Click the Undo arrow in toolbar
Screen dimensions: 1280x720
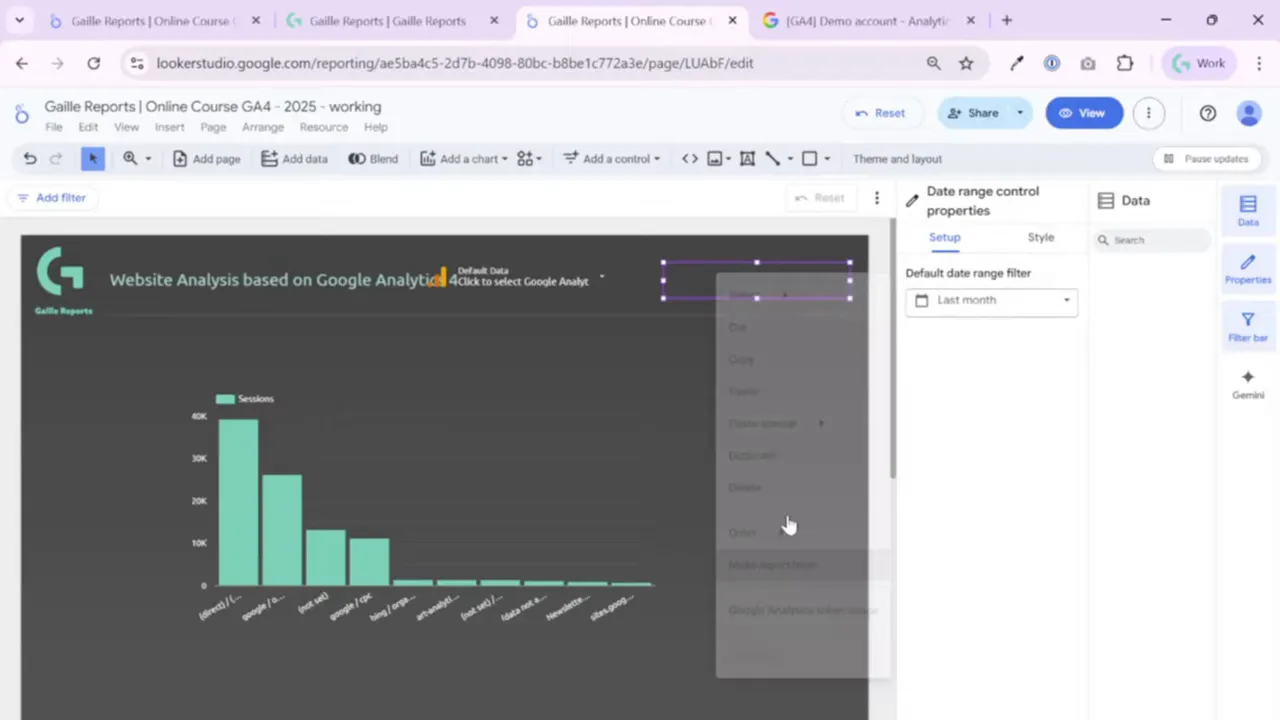[x=30, y=159]
